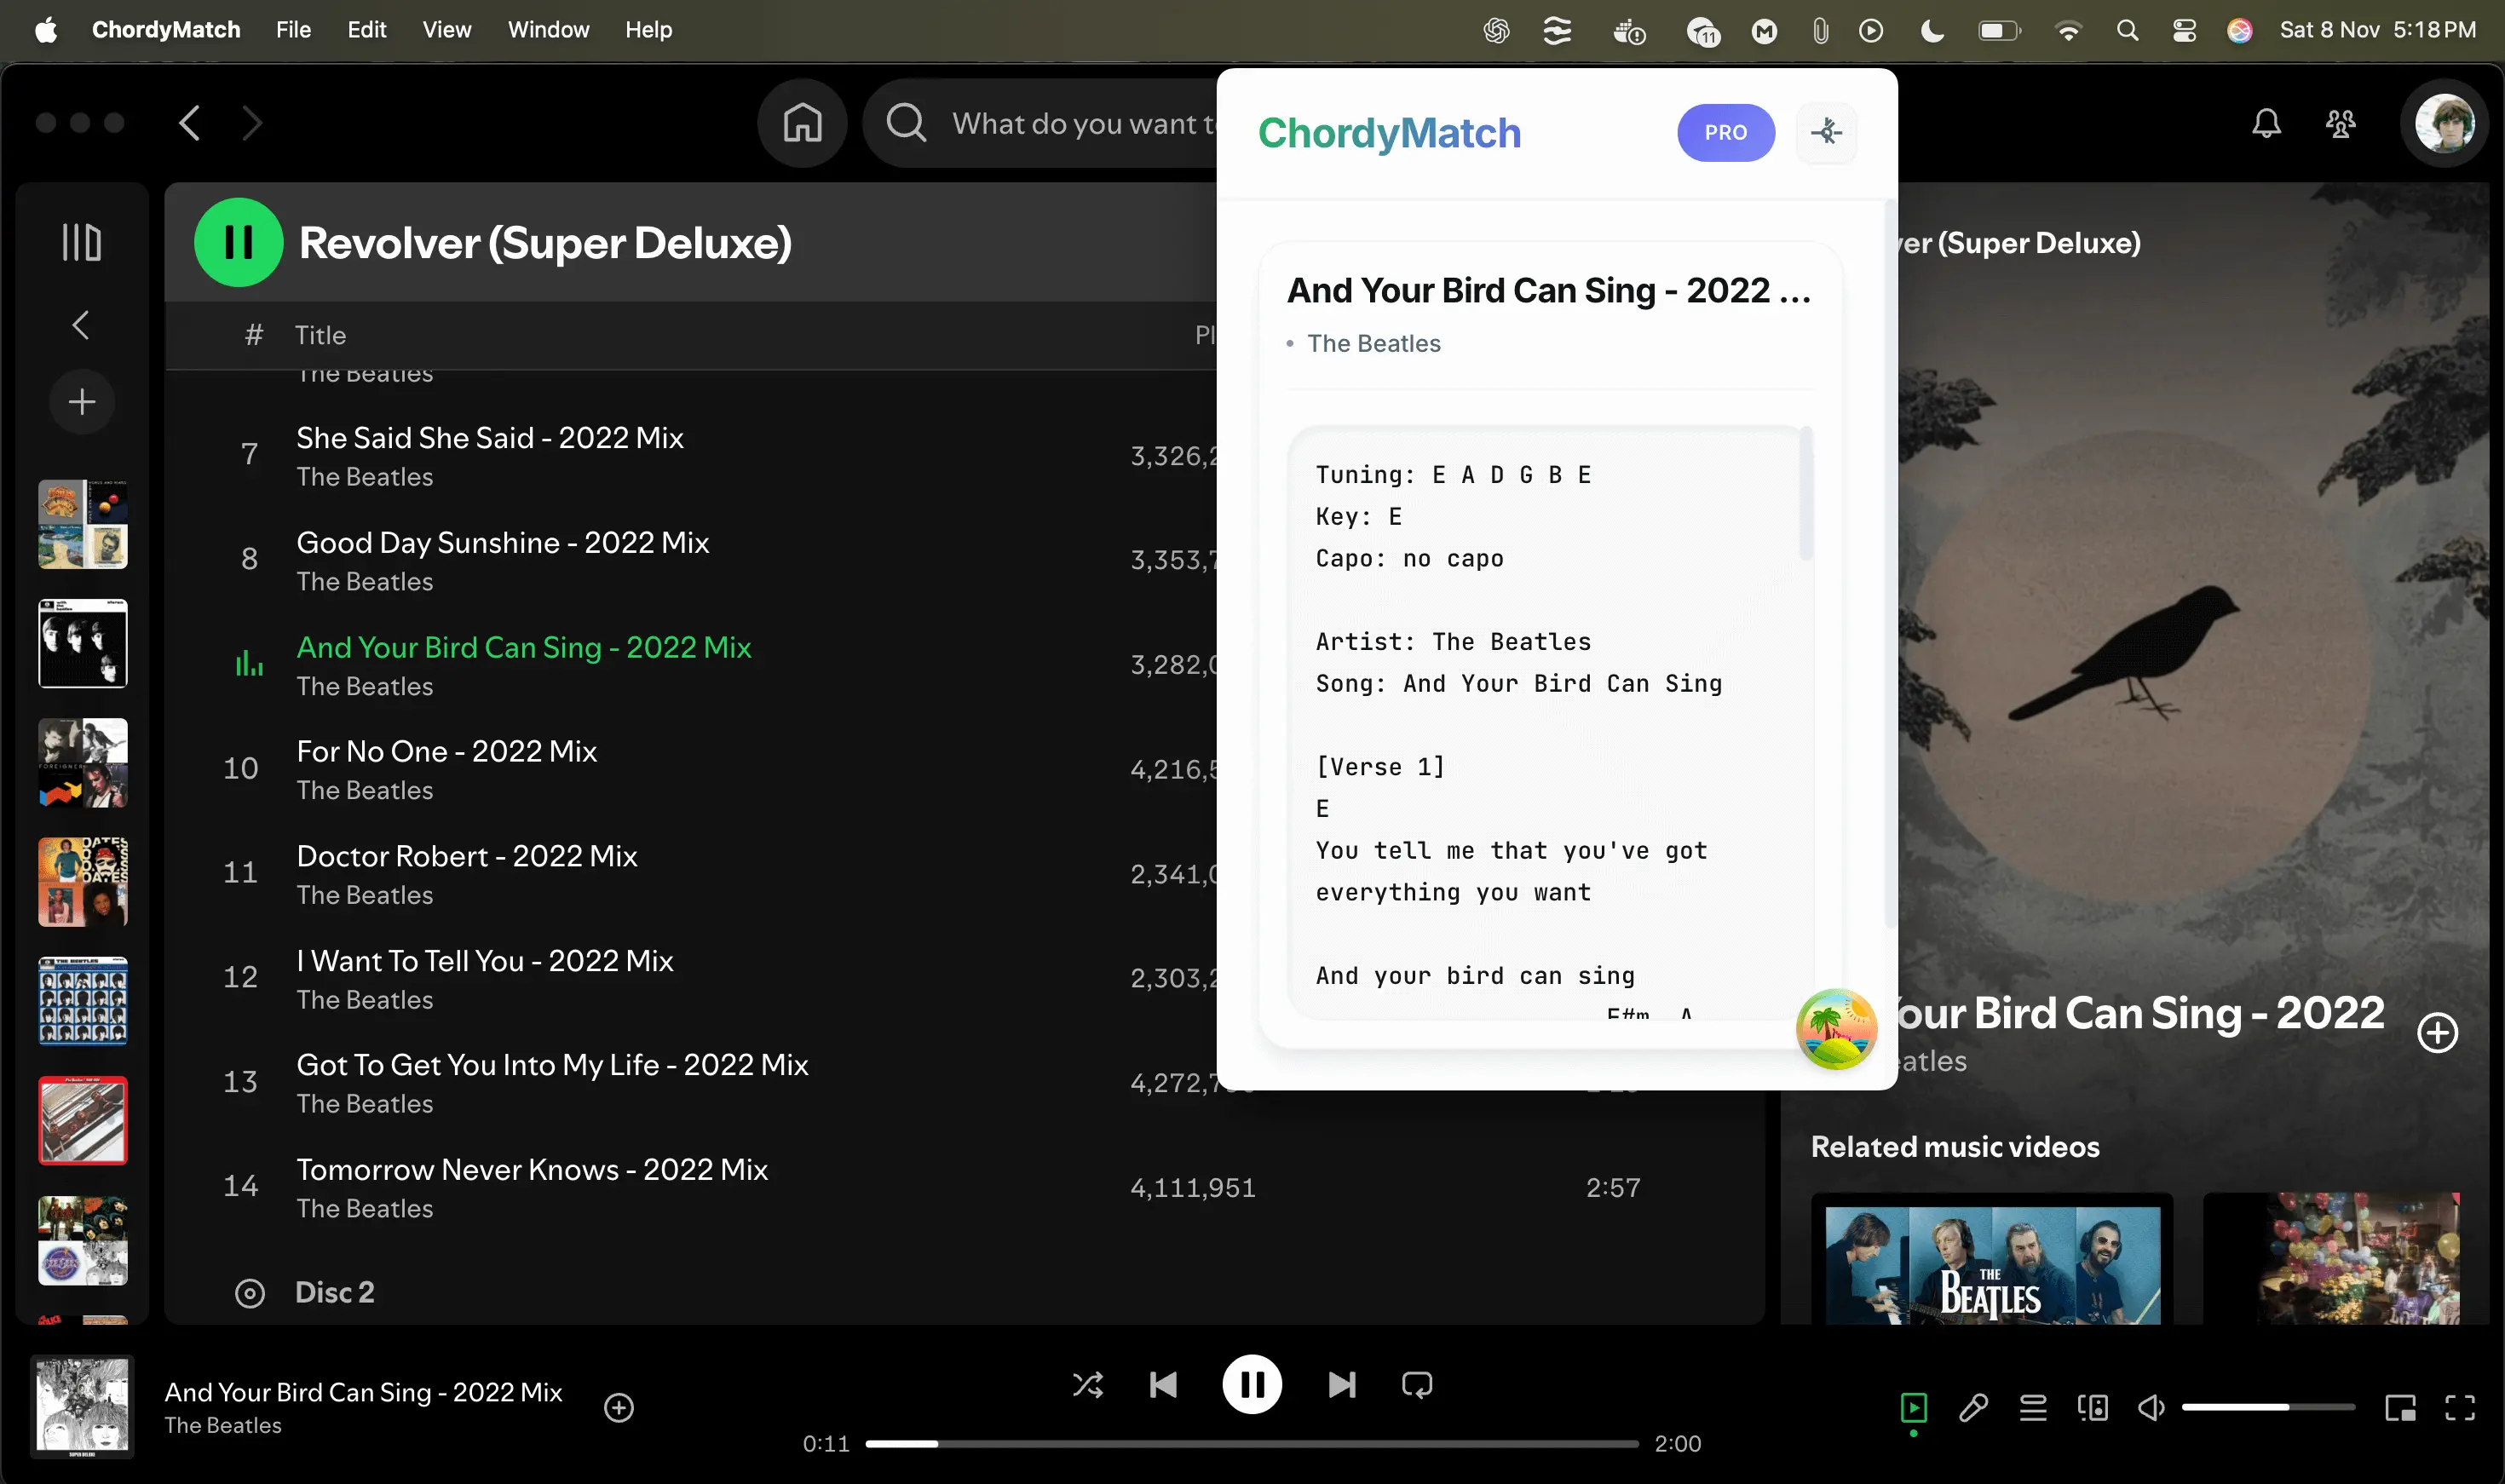Connect to a device via the speaker icon
Viewport: 2505px width, 1484px height.
coord(2093,1408)
